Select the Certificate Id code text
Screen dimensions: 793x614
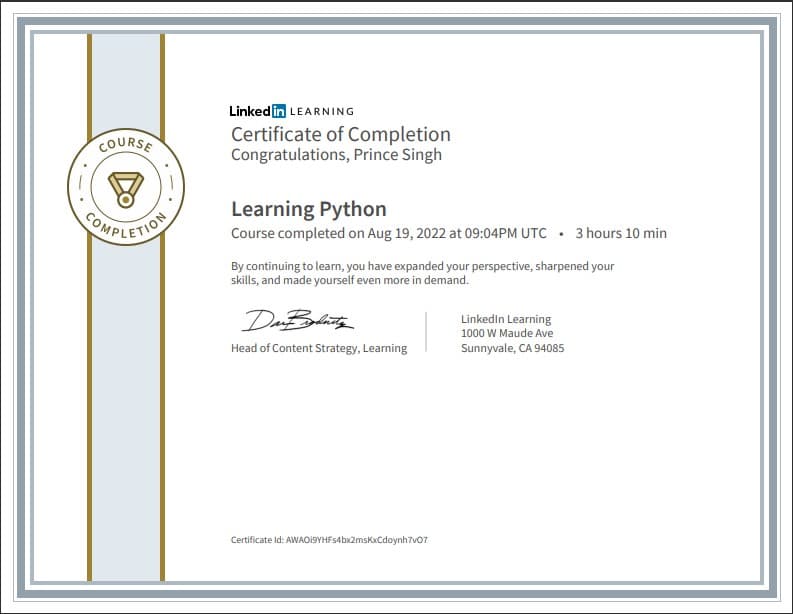click(357, 540)
